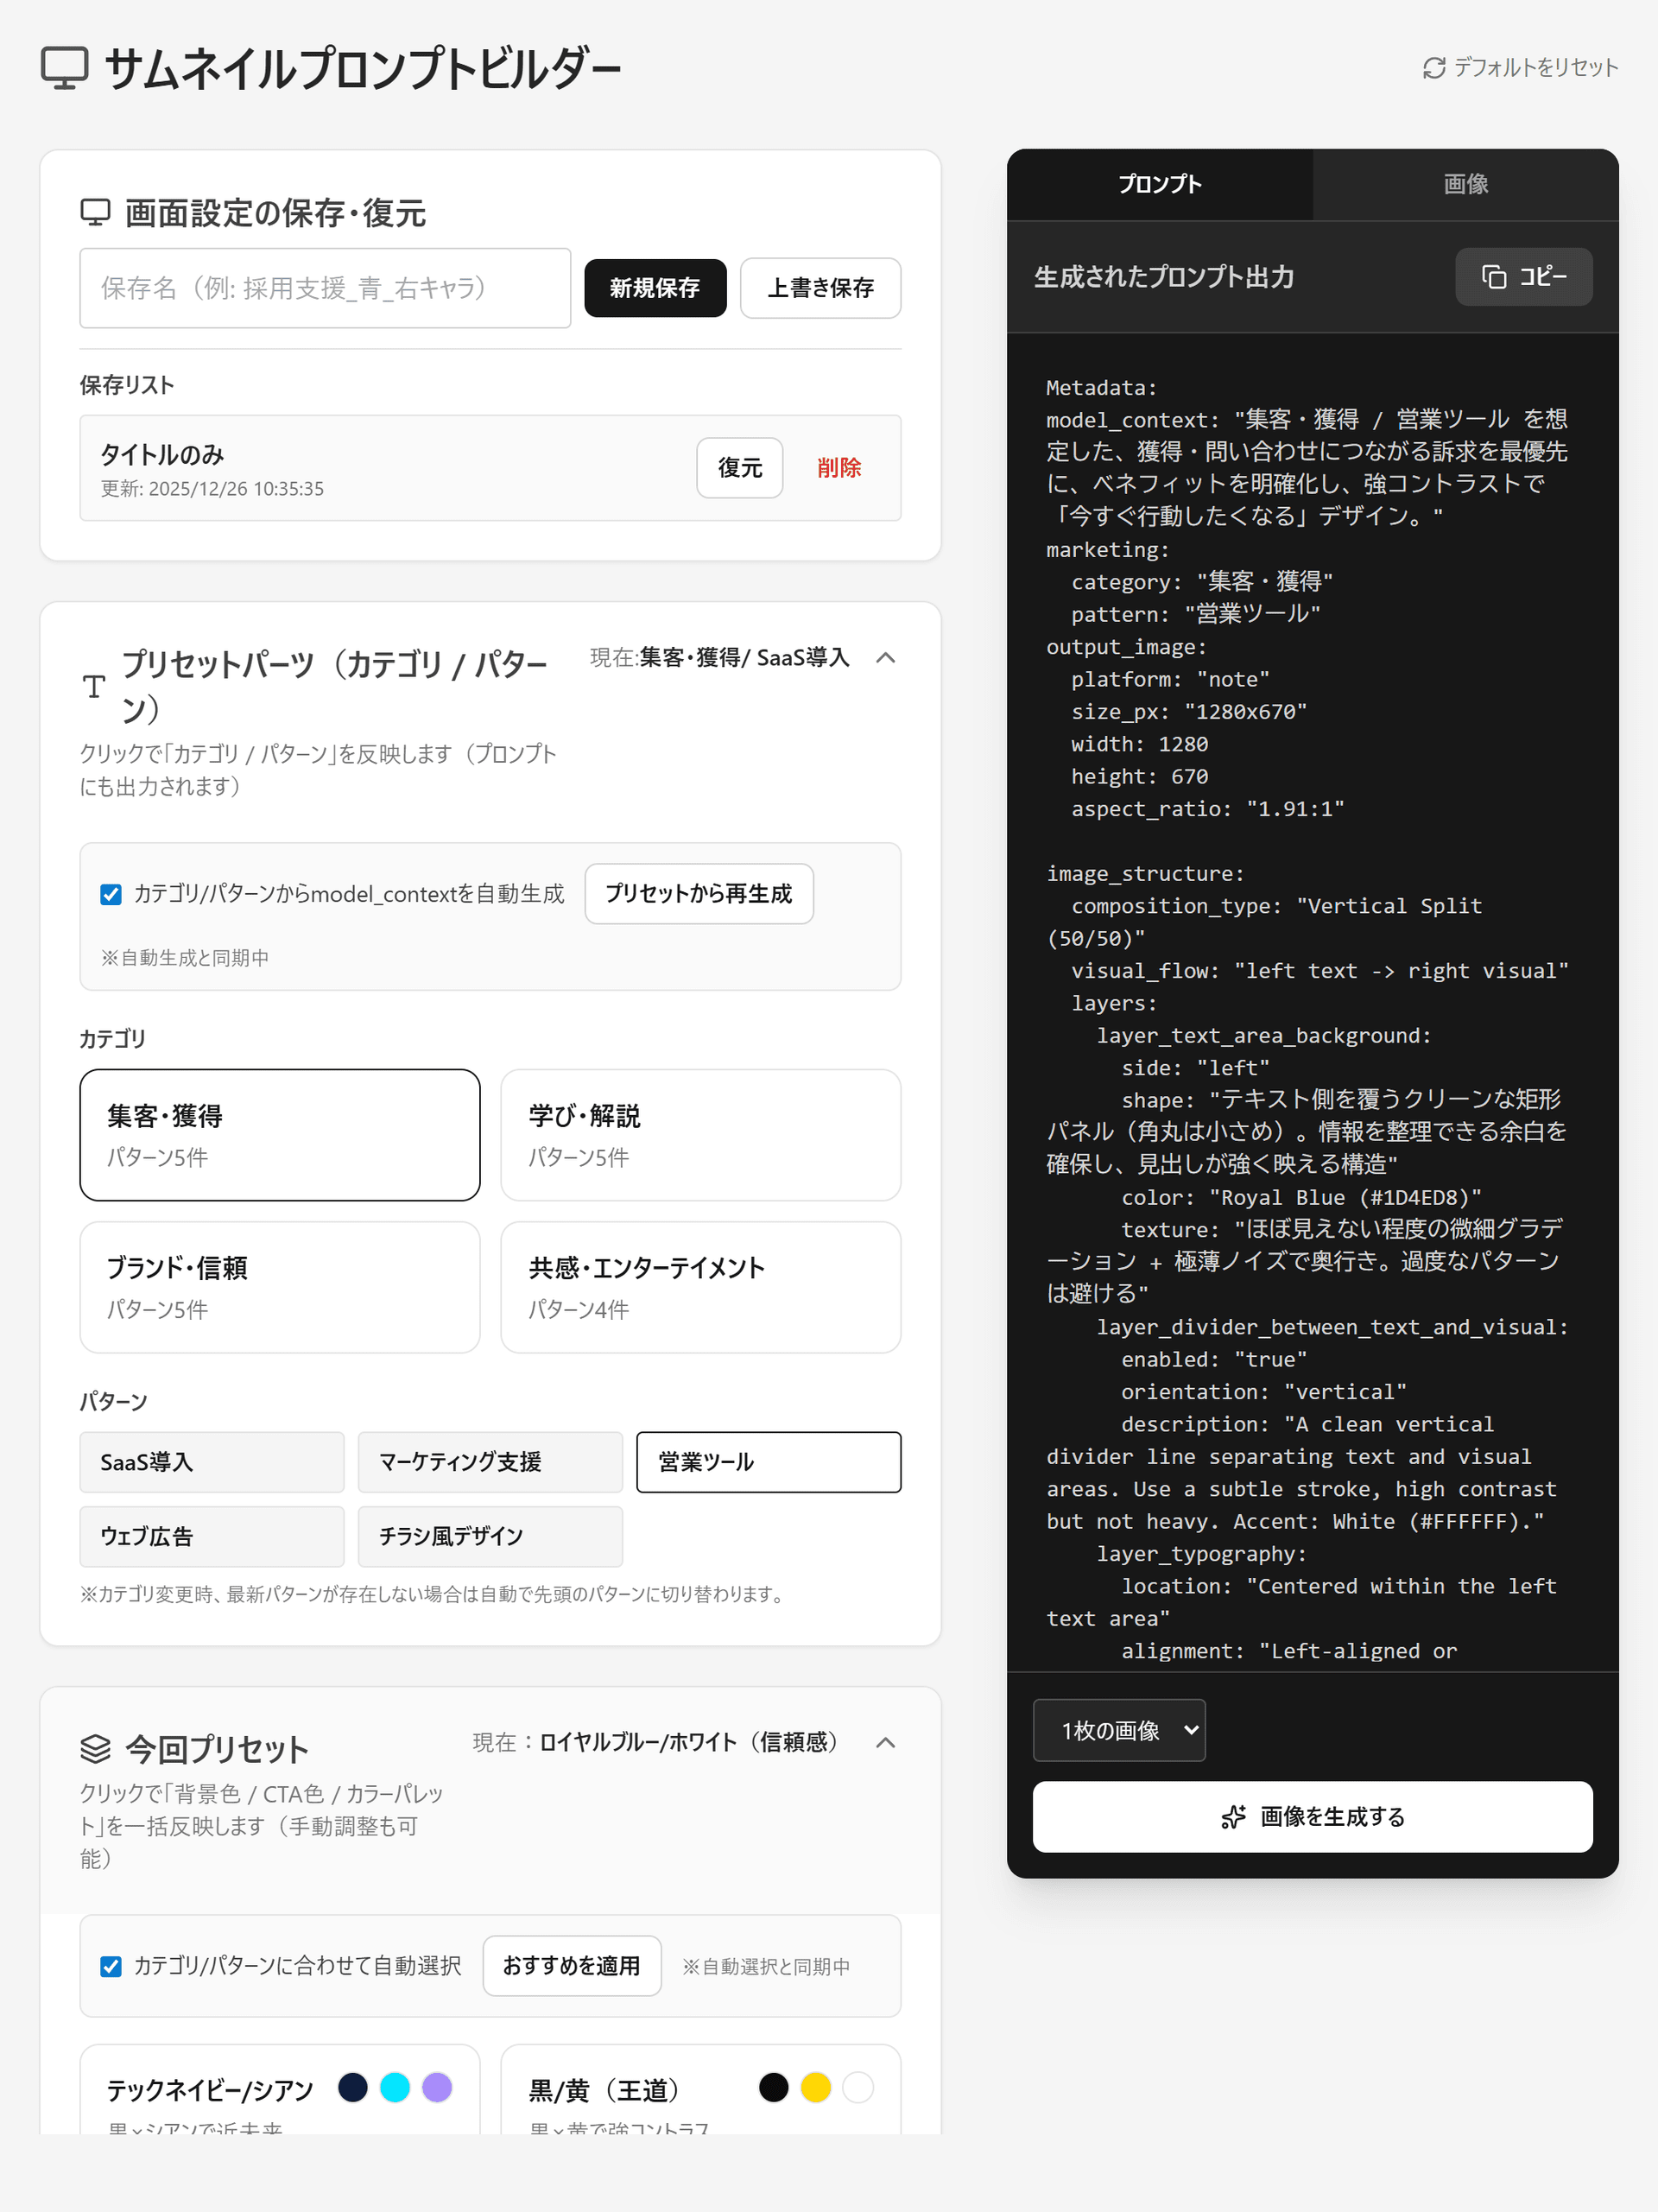Click the T text icon beside プリセットパーツ
Screen dimensions: 1658x2212
[x=94, y=686]
